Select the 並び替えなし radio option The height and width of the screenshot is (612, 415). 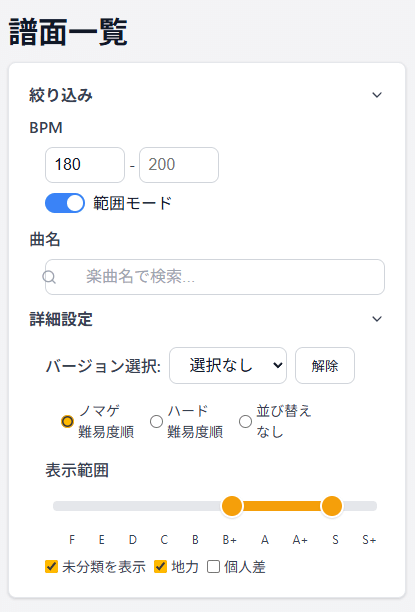coord(246,422)
